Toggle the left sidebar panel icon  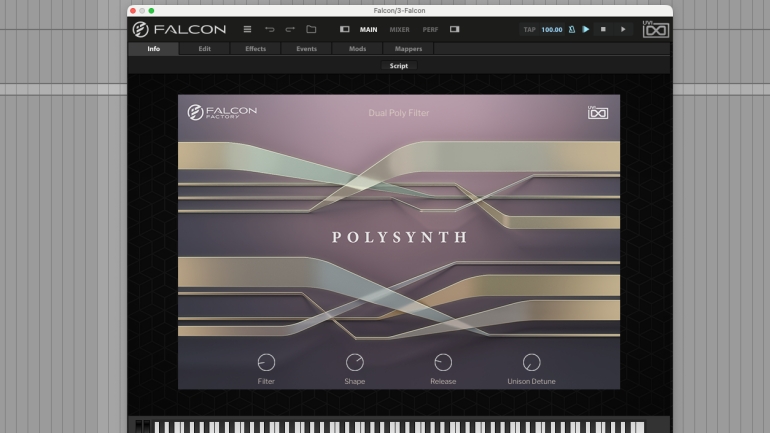345,29
